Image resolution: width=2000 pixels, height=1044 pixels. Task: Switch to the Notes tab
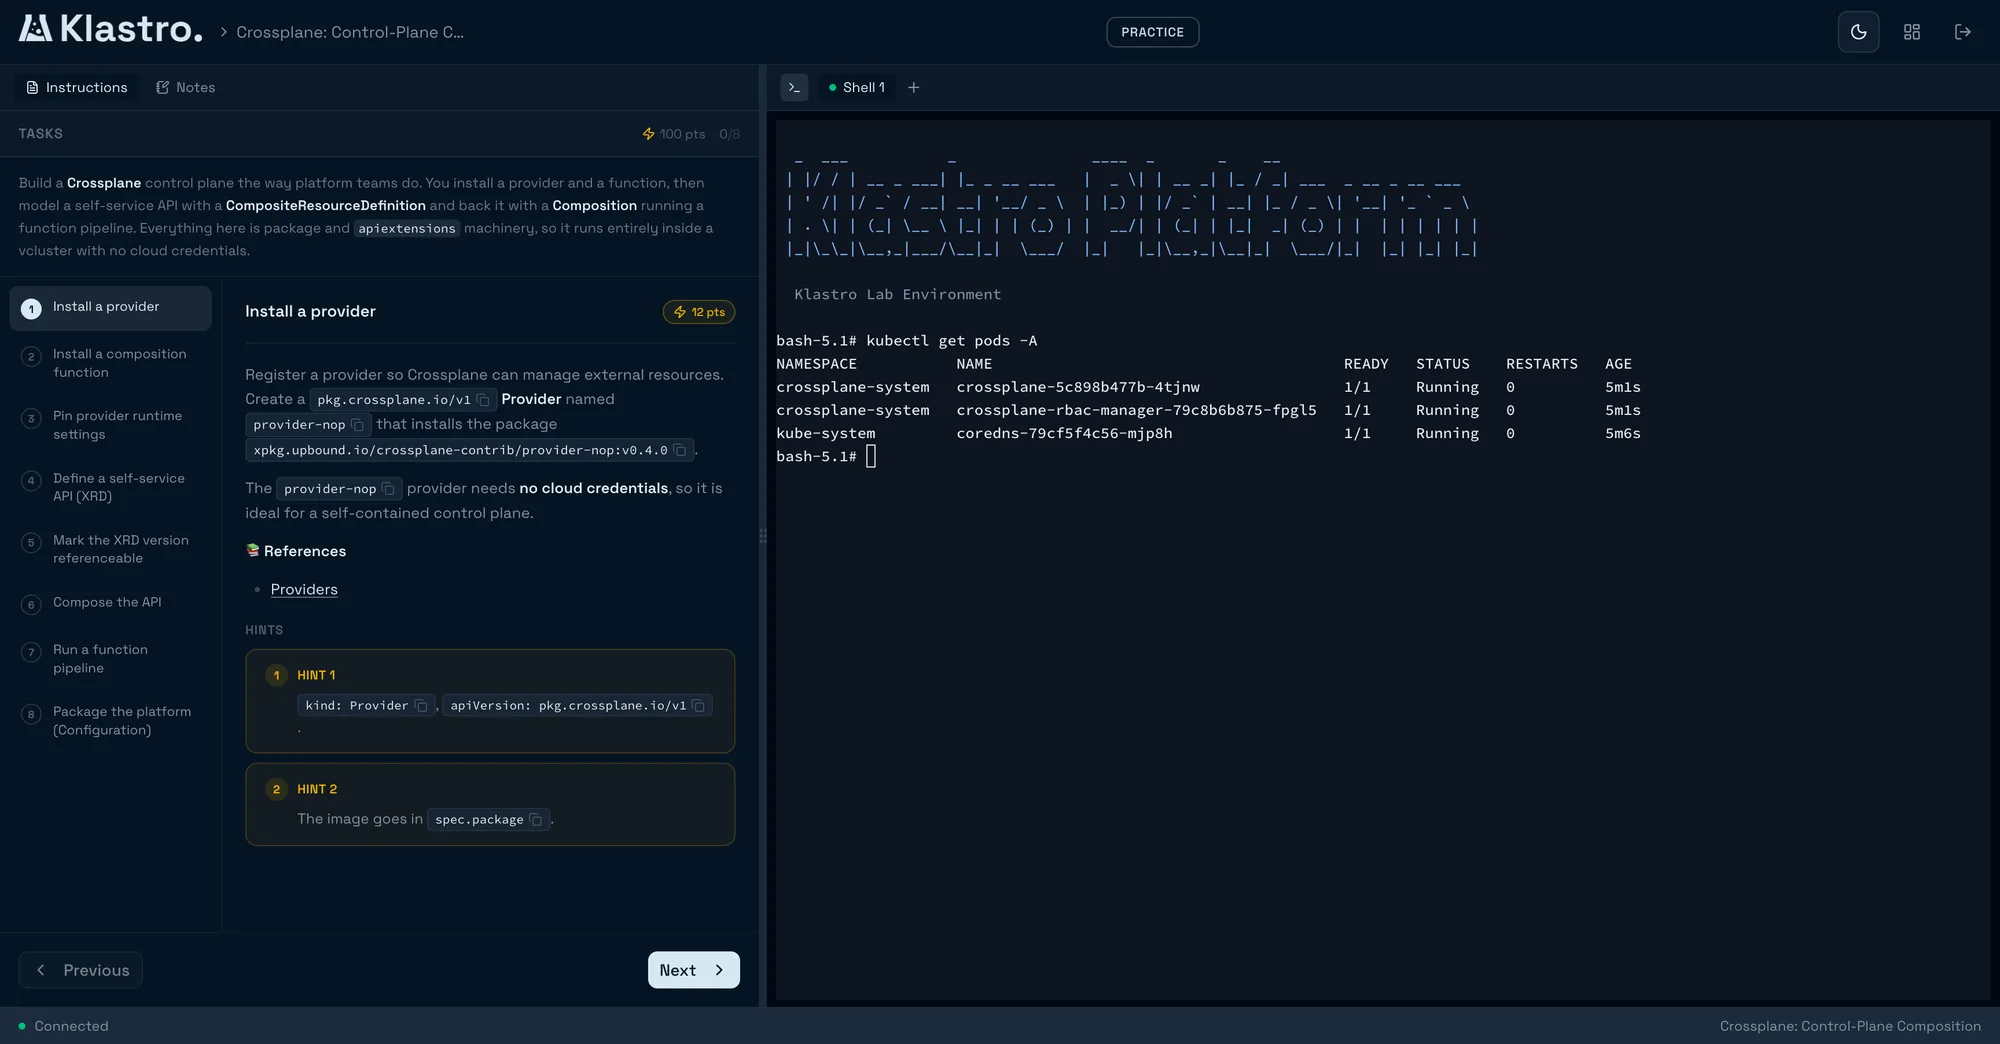tap(186, 87)
